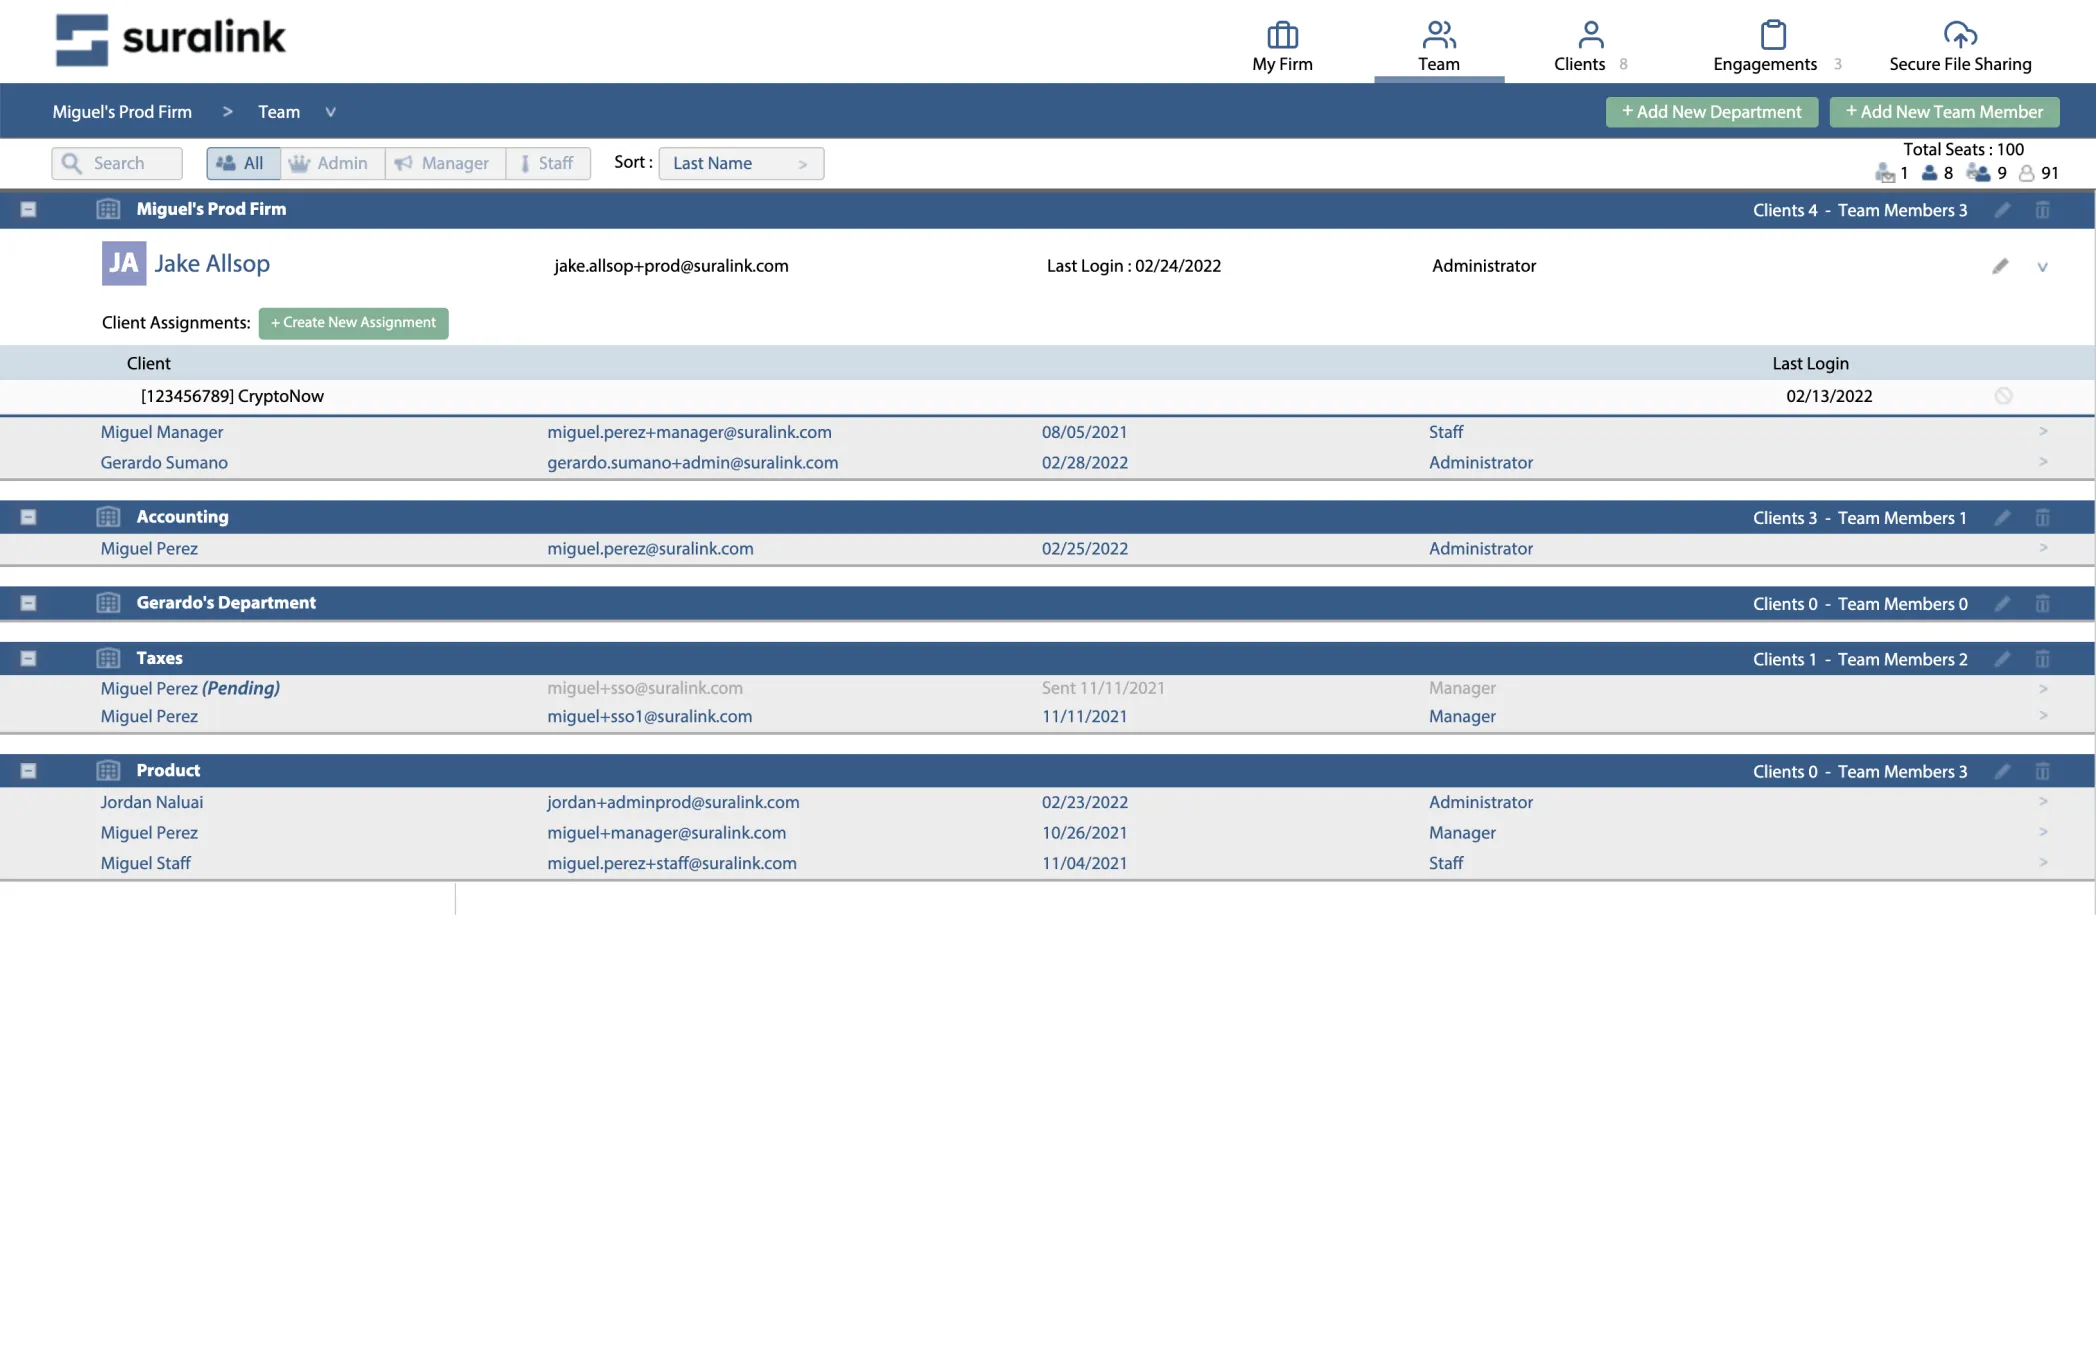The width and height of the screenshot is (2096, 1360).
Task: Open Engagements clipboard icon
Action: tap(1773, 35)
